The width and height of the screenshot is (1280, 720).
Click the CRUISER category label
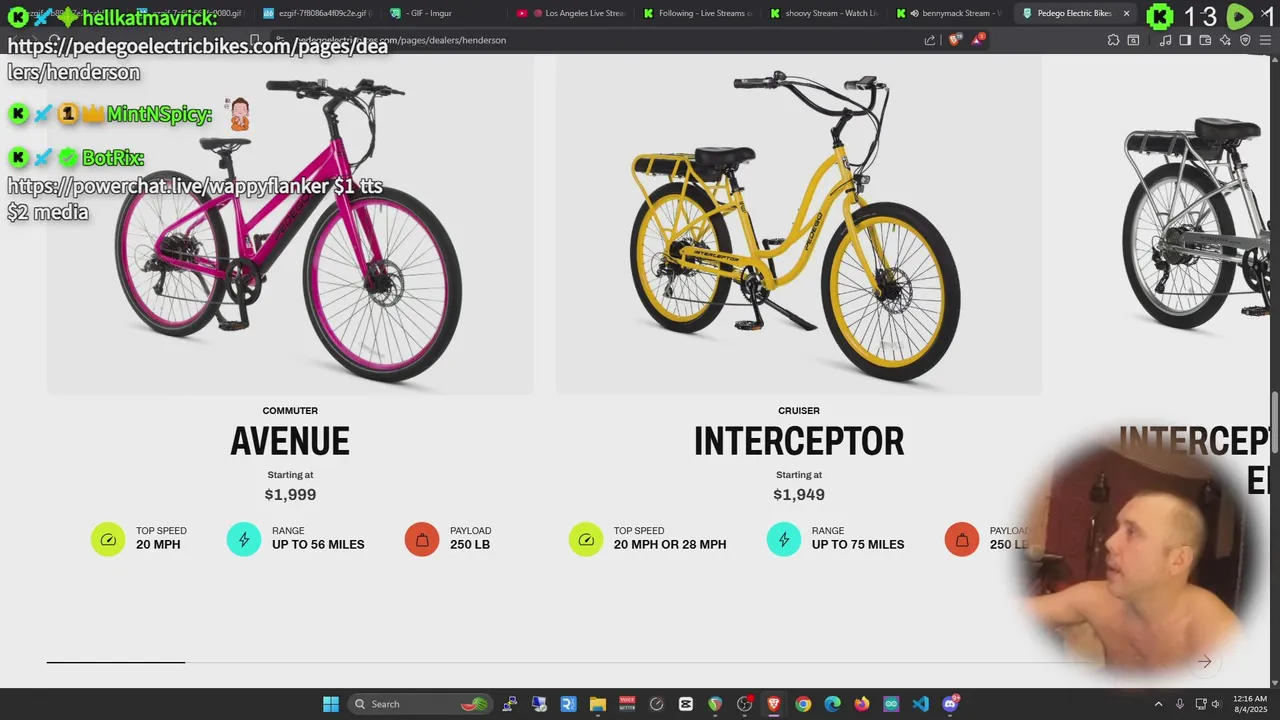pos(799,411)
